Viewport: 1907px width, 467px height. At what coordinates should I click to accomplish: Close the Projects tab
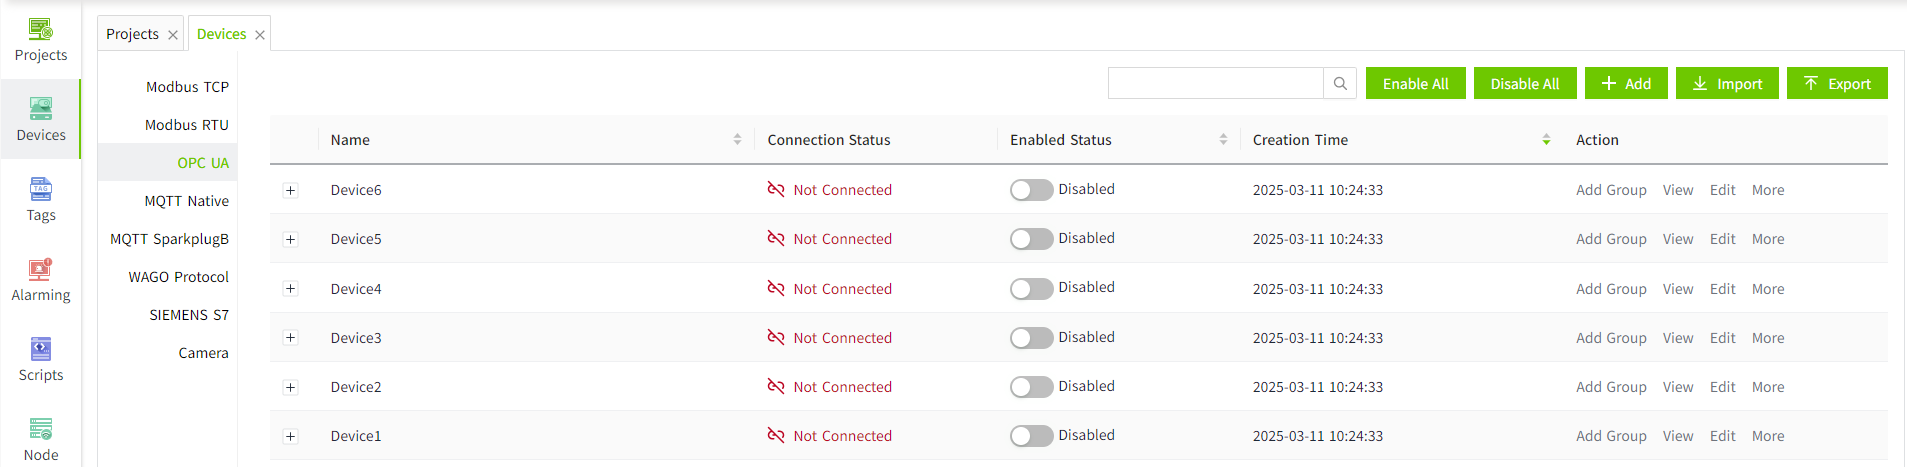[173, 35]
